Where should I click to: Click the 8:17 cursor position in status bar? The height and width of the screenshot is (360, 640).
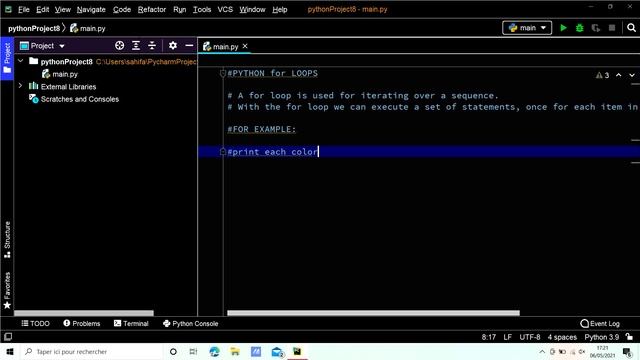pos(489,337)
